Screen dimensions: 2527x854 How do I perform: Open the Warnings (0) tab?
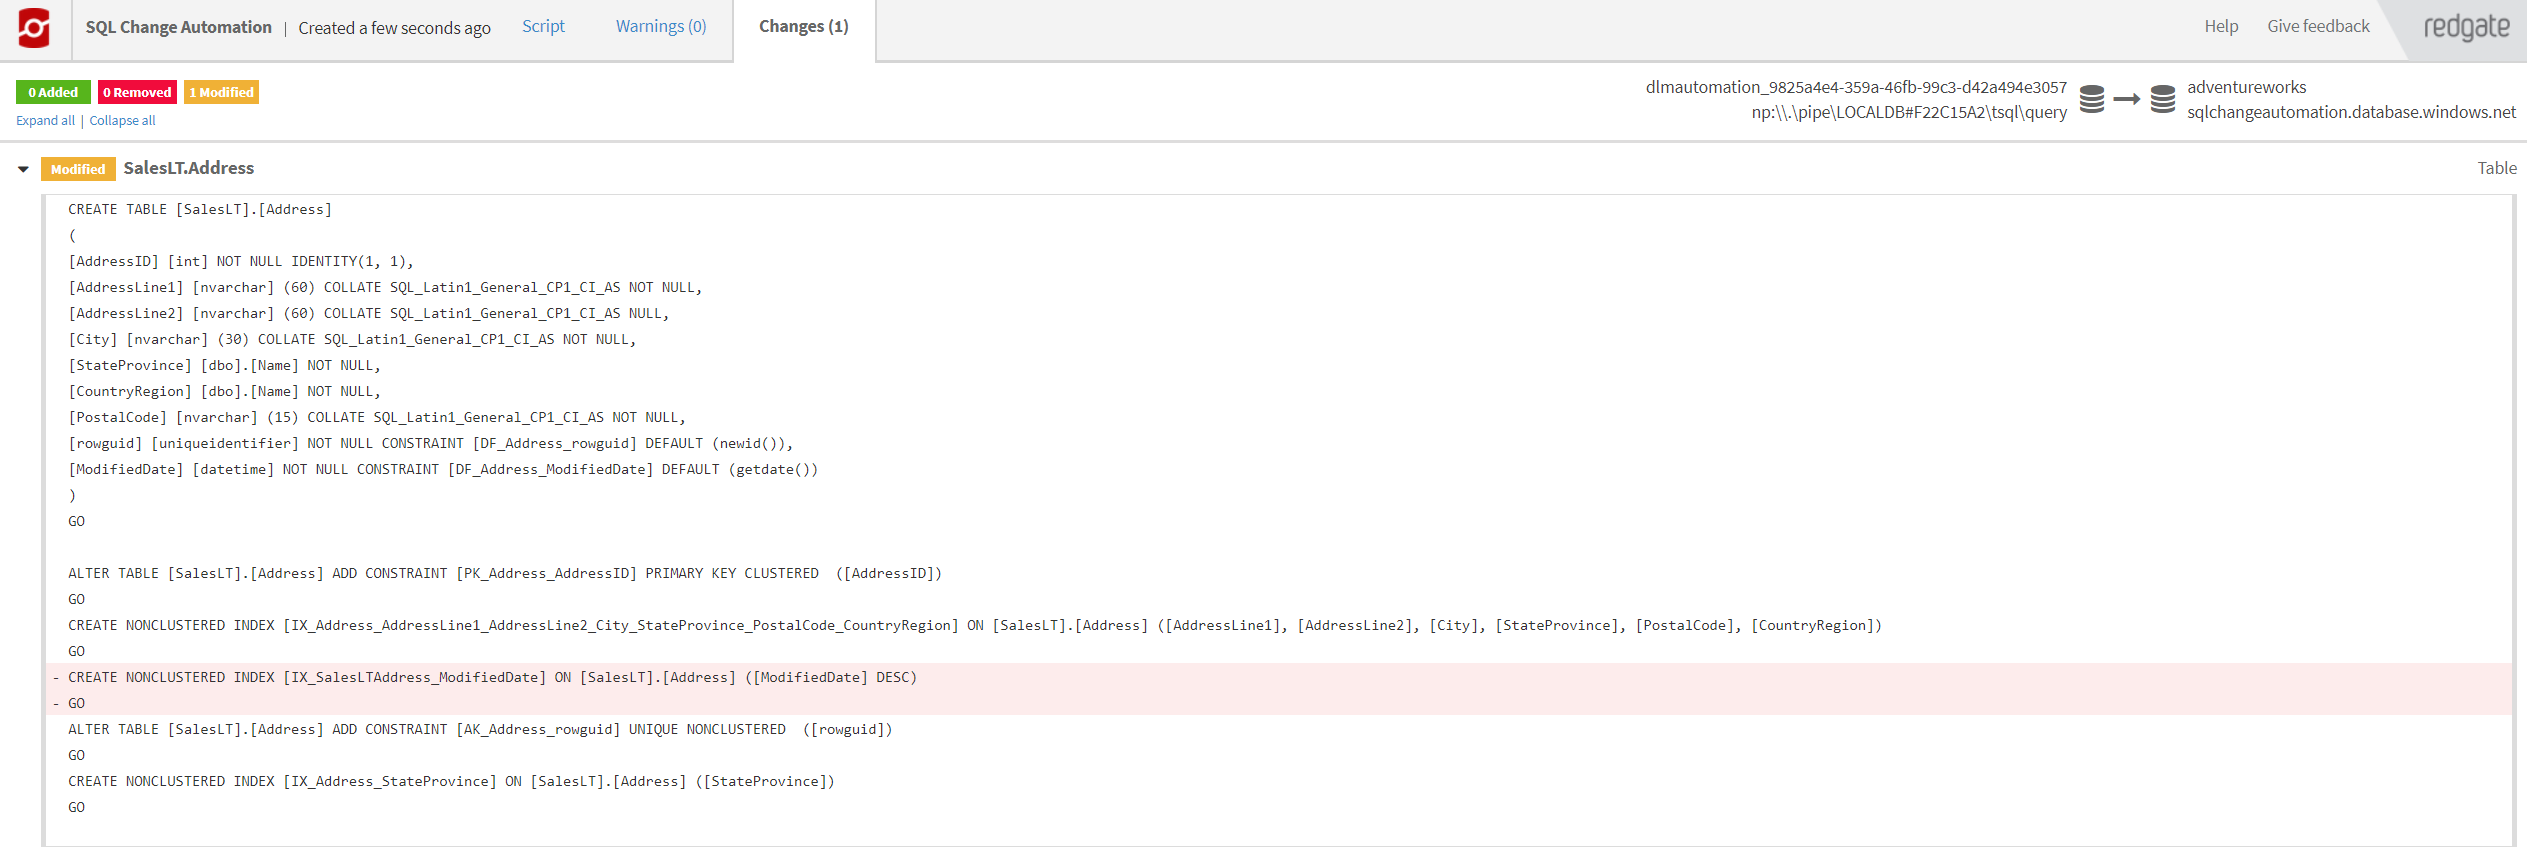[660, 27]
